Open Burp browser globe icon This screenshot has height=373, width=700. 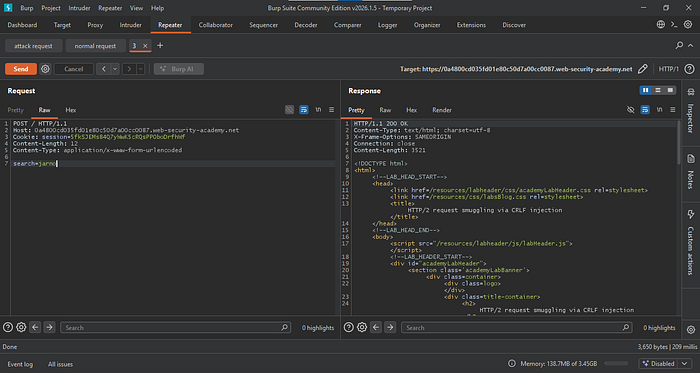tap(661, 25)
